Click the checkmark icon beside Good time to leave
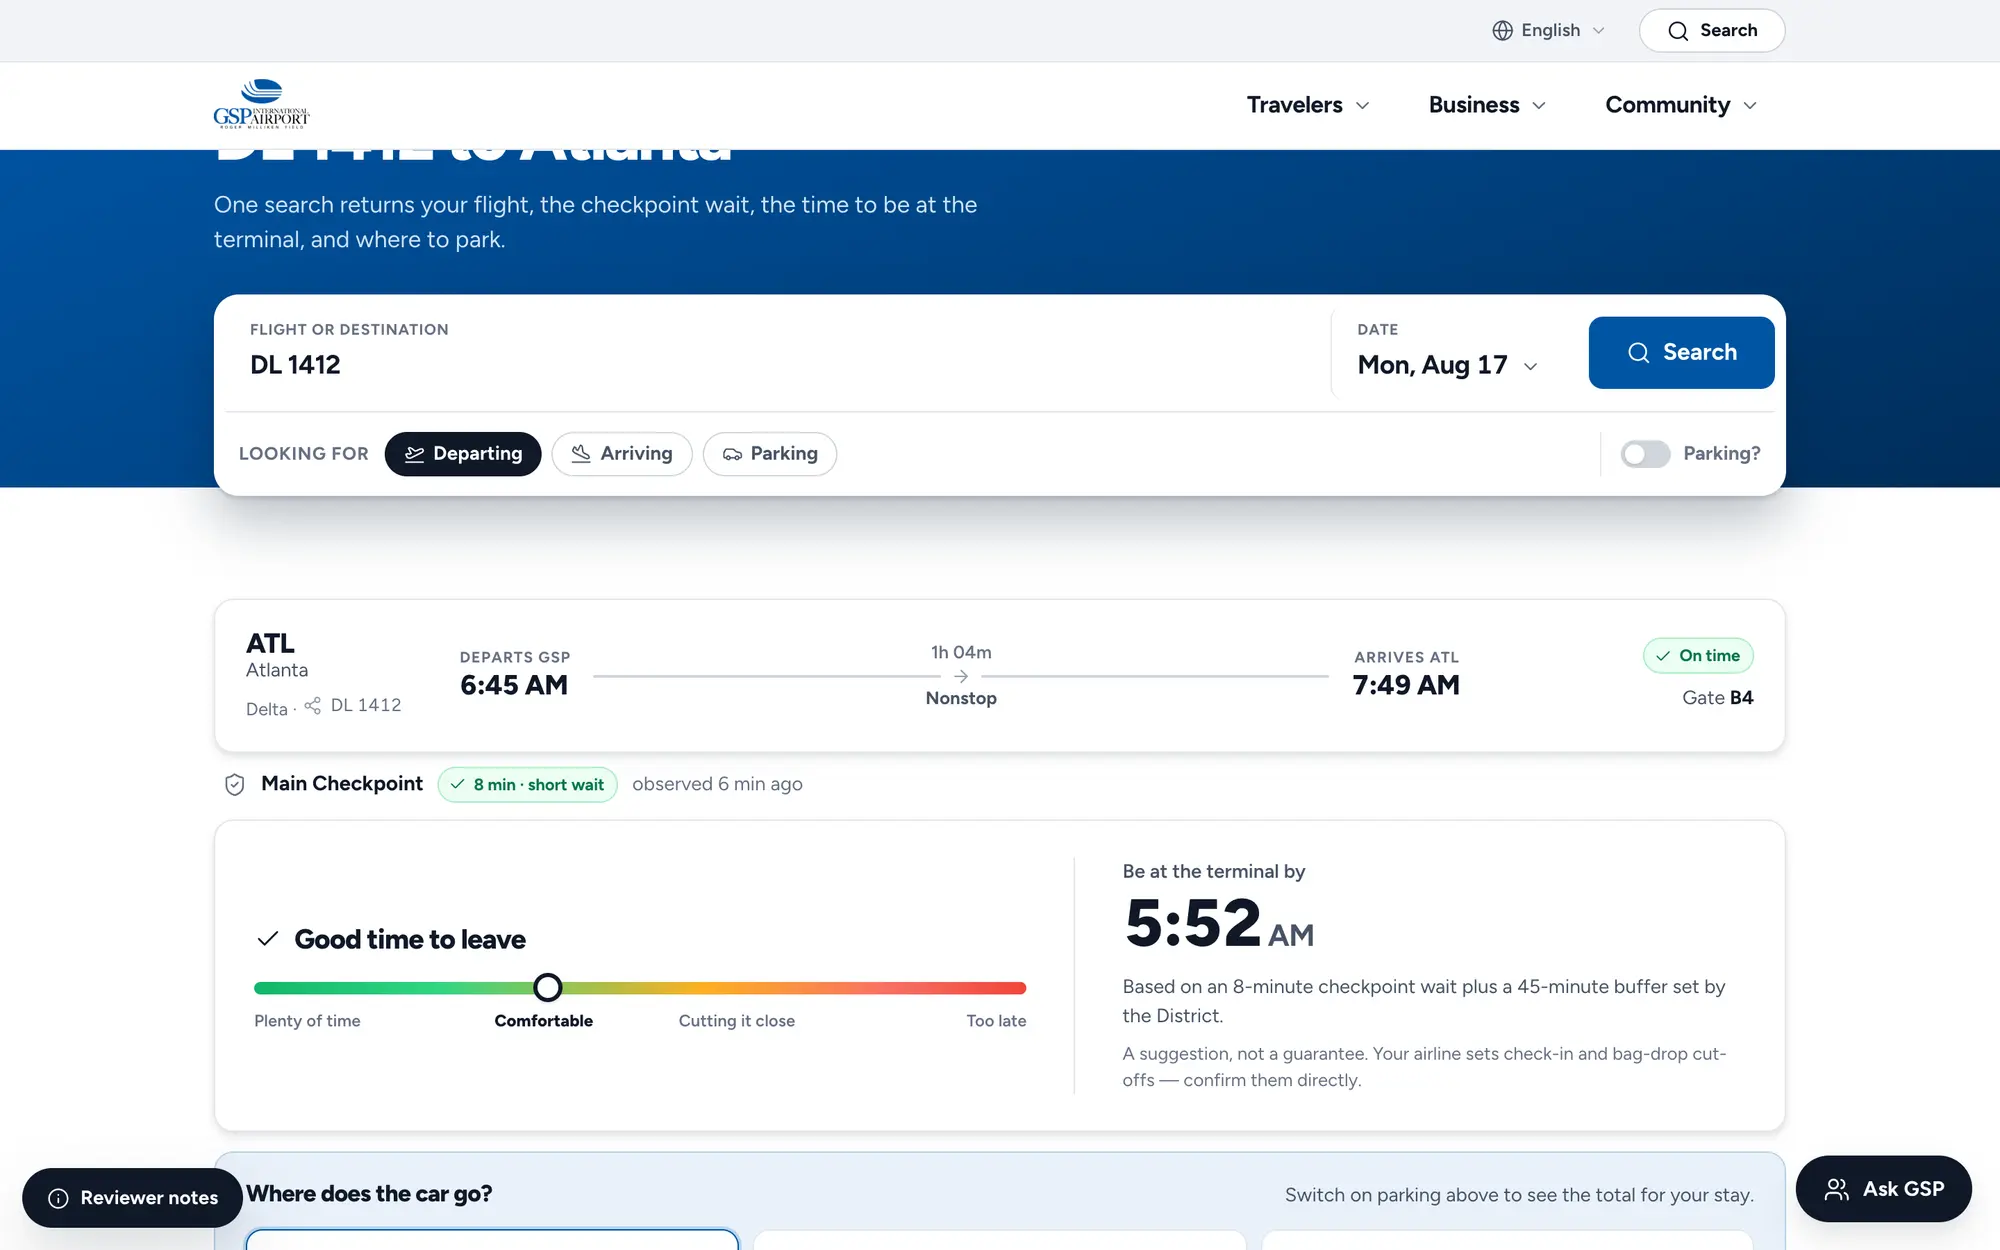This screenshot has height=1250, width=2000. 267,939
